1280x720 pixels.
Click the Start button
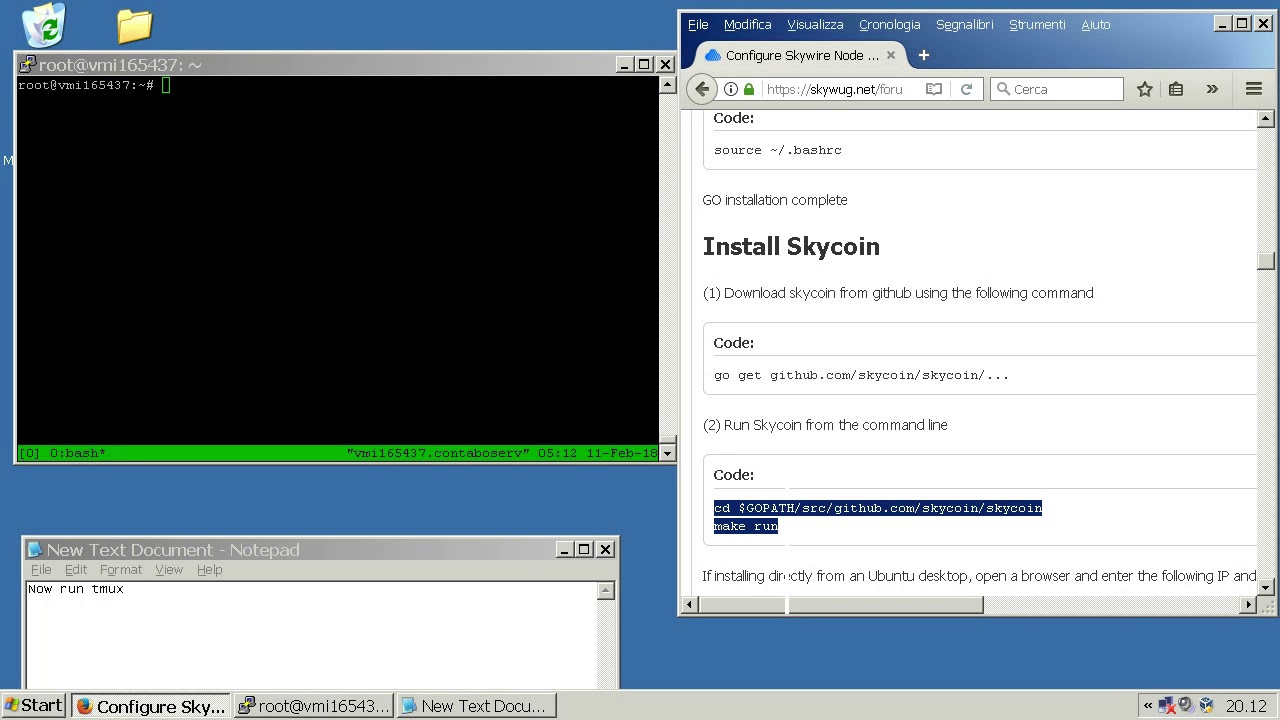coord(33,706)
